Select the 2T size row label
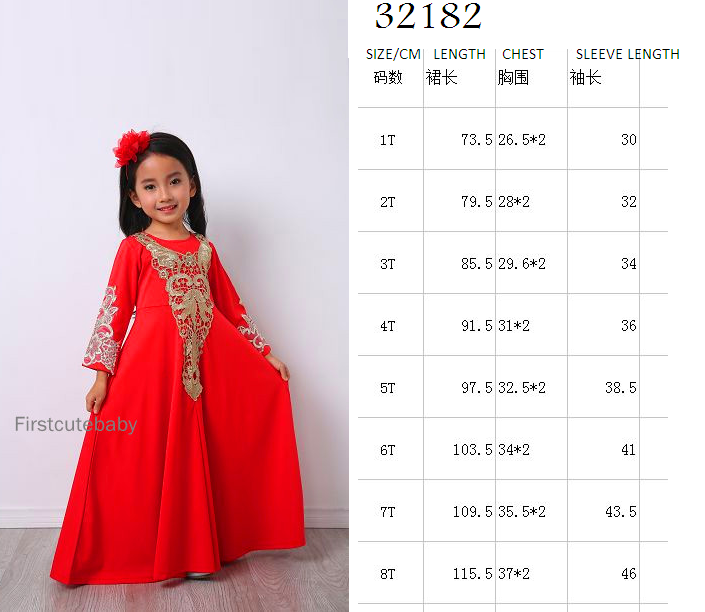 (387, 202)
